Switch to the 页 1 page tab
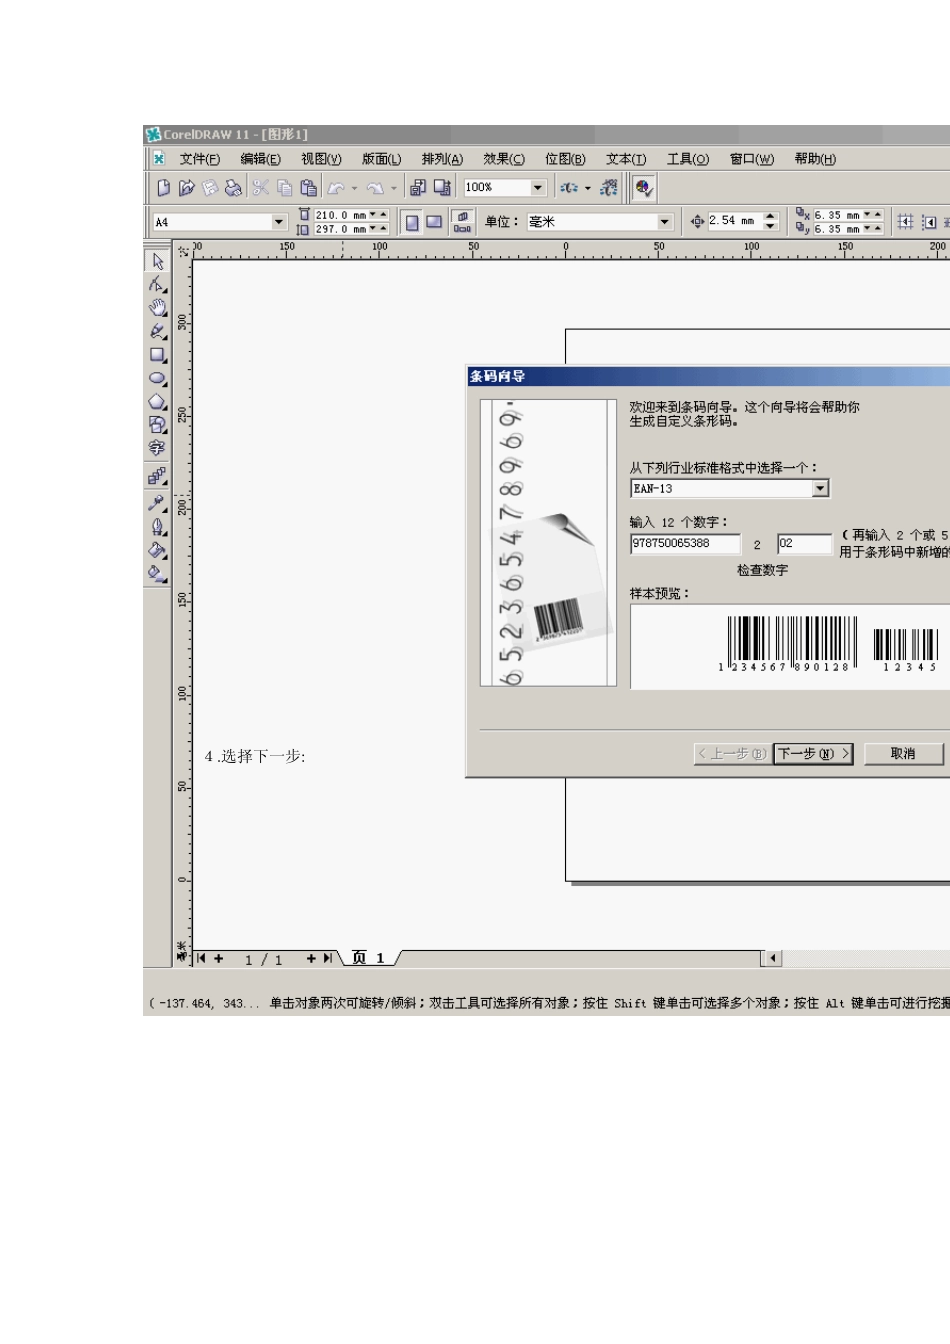Screen dimensions: 950x1344 click(x=369, y=958)
